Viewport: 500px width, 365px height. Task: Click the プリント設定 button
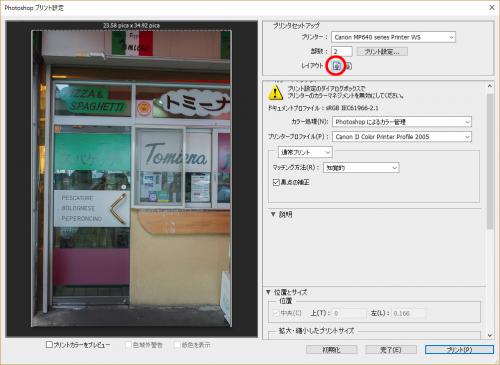coord(382,52)
